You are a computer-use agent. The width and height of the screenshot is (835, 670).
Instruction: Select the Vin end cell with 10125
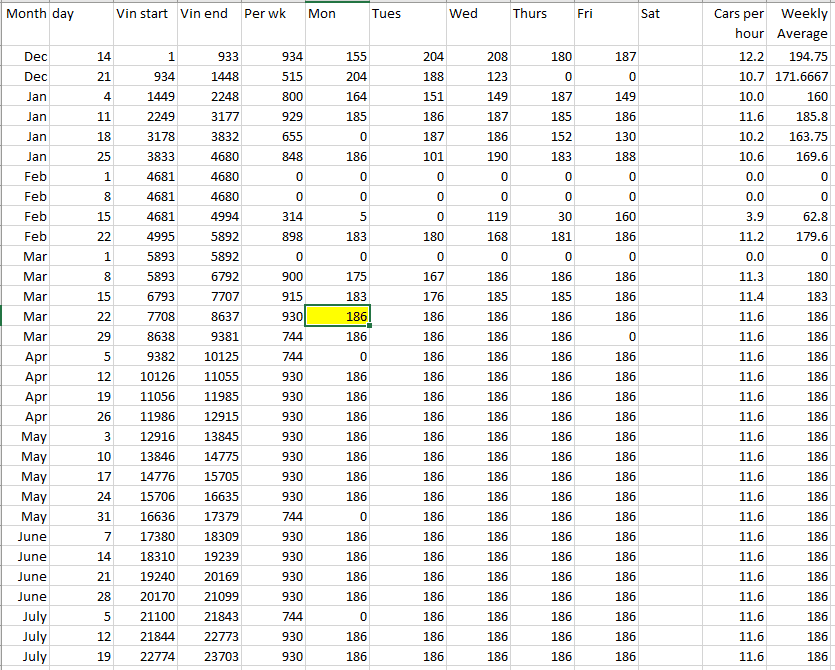209,356
